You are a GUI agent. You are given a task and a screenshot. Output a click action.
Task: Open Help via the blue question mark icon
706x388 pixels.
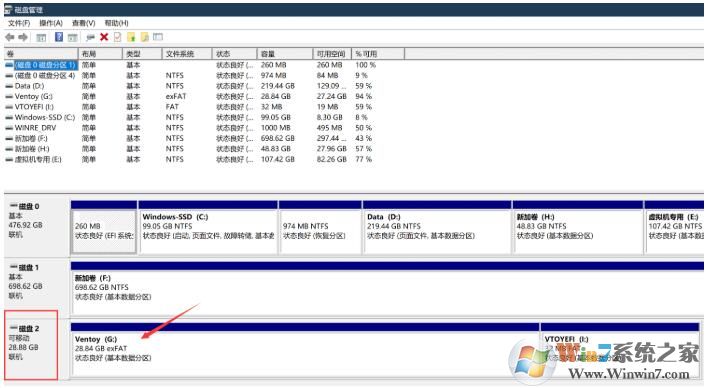coord(59,37)
